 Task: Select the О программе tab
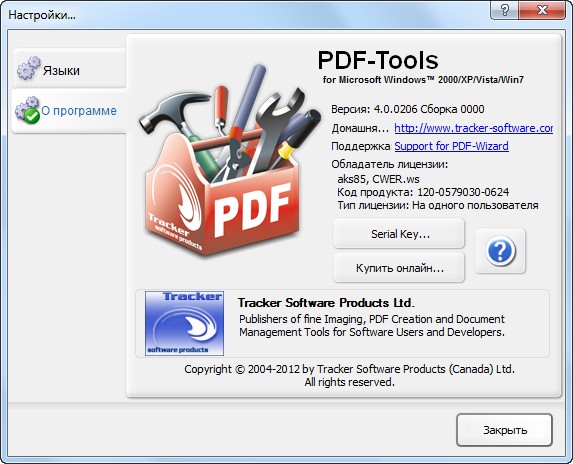click(x=69, y=111)
